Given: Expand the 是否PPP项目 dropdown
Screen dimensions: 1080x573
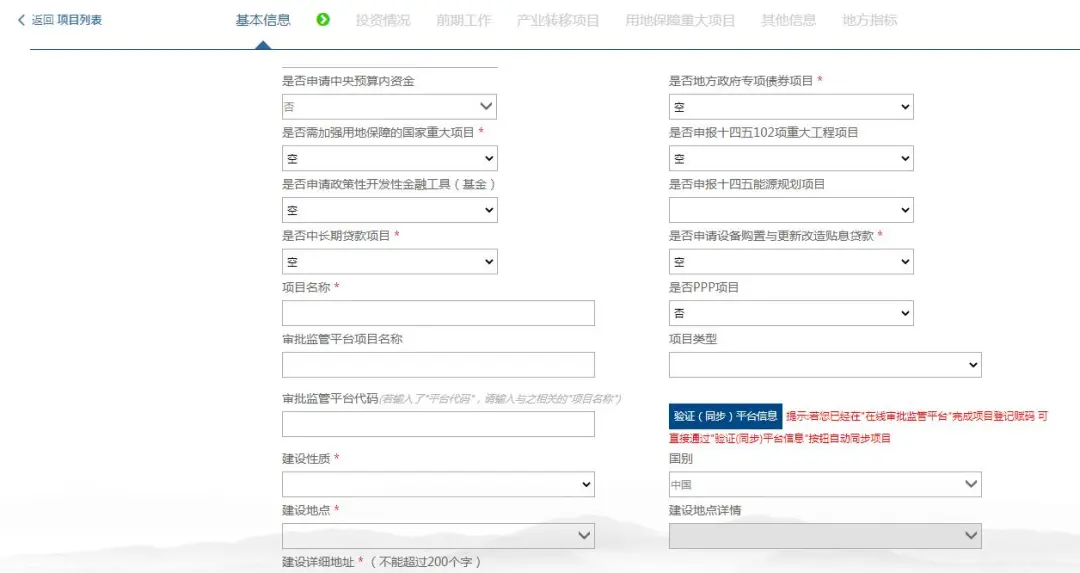Looking at the screenshot, I should (x=790, y=313).
